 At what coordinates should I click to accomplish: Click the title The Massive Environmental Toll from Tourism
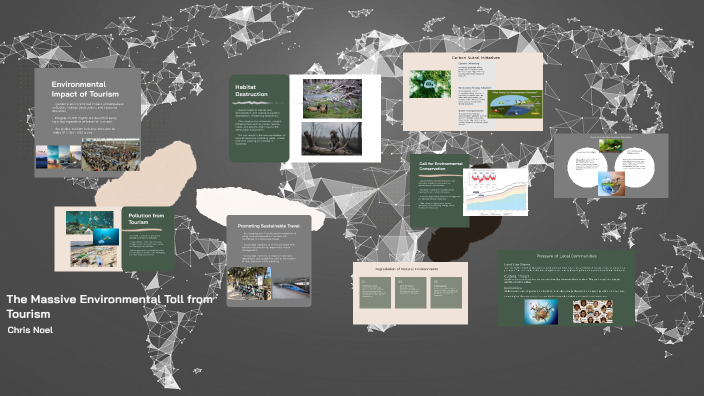point(109,306)
